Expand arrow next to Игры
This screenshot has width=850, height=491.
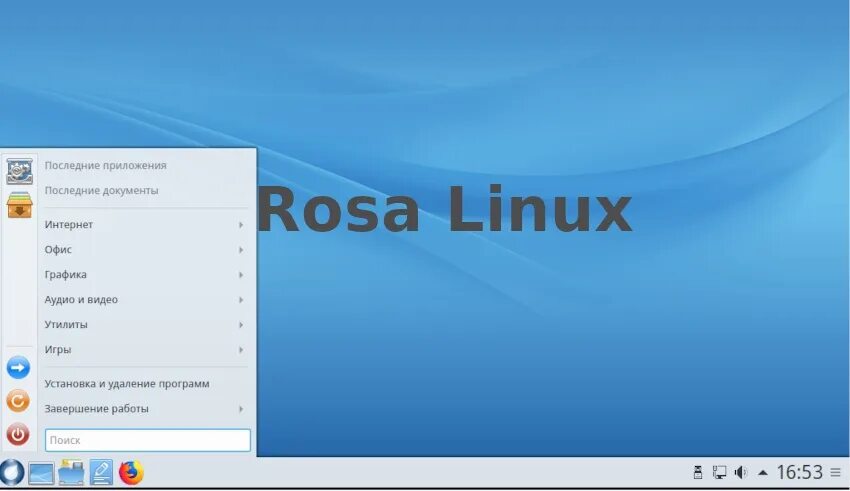click(241, 349)
